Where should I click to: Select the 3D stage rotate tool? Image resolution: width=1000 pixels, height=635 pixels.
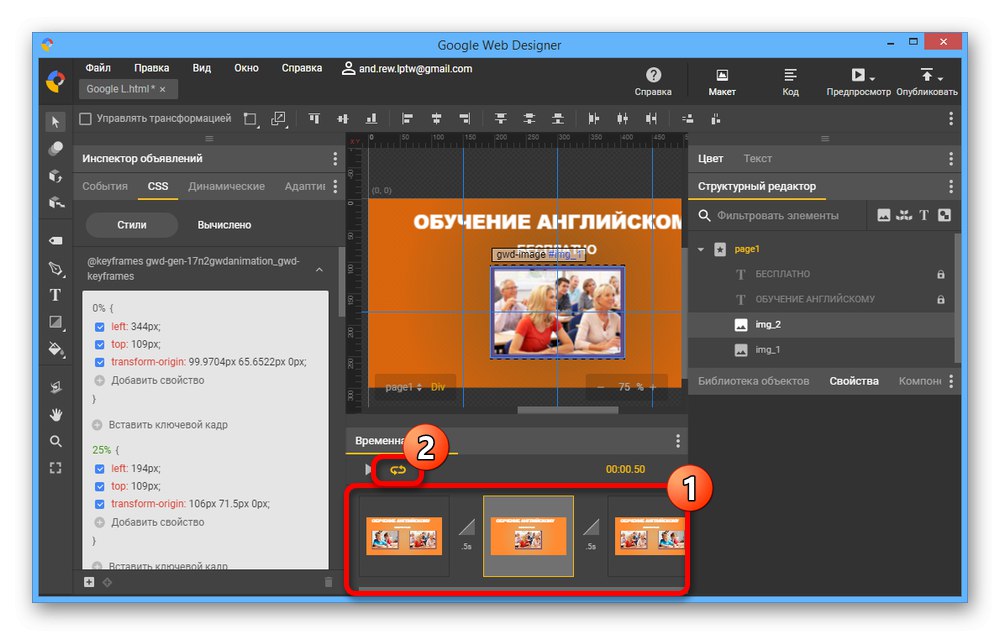(55, 387)
